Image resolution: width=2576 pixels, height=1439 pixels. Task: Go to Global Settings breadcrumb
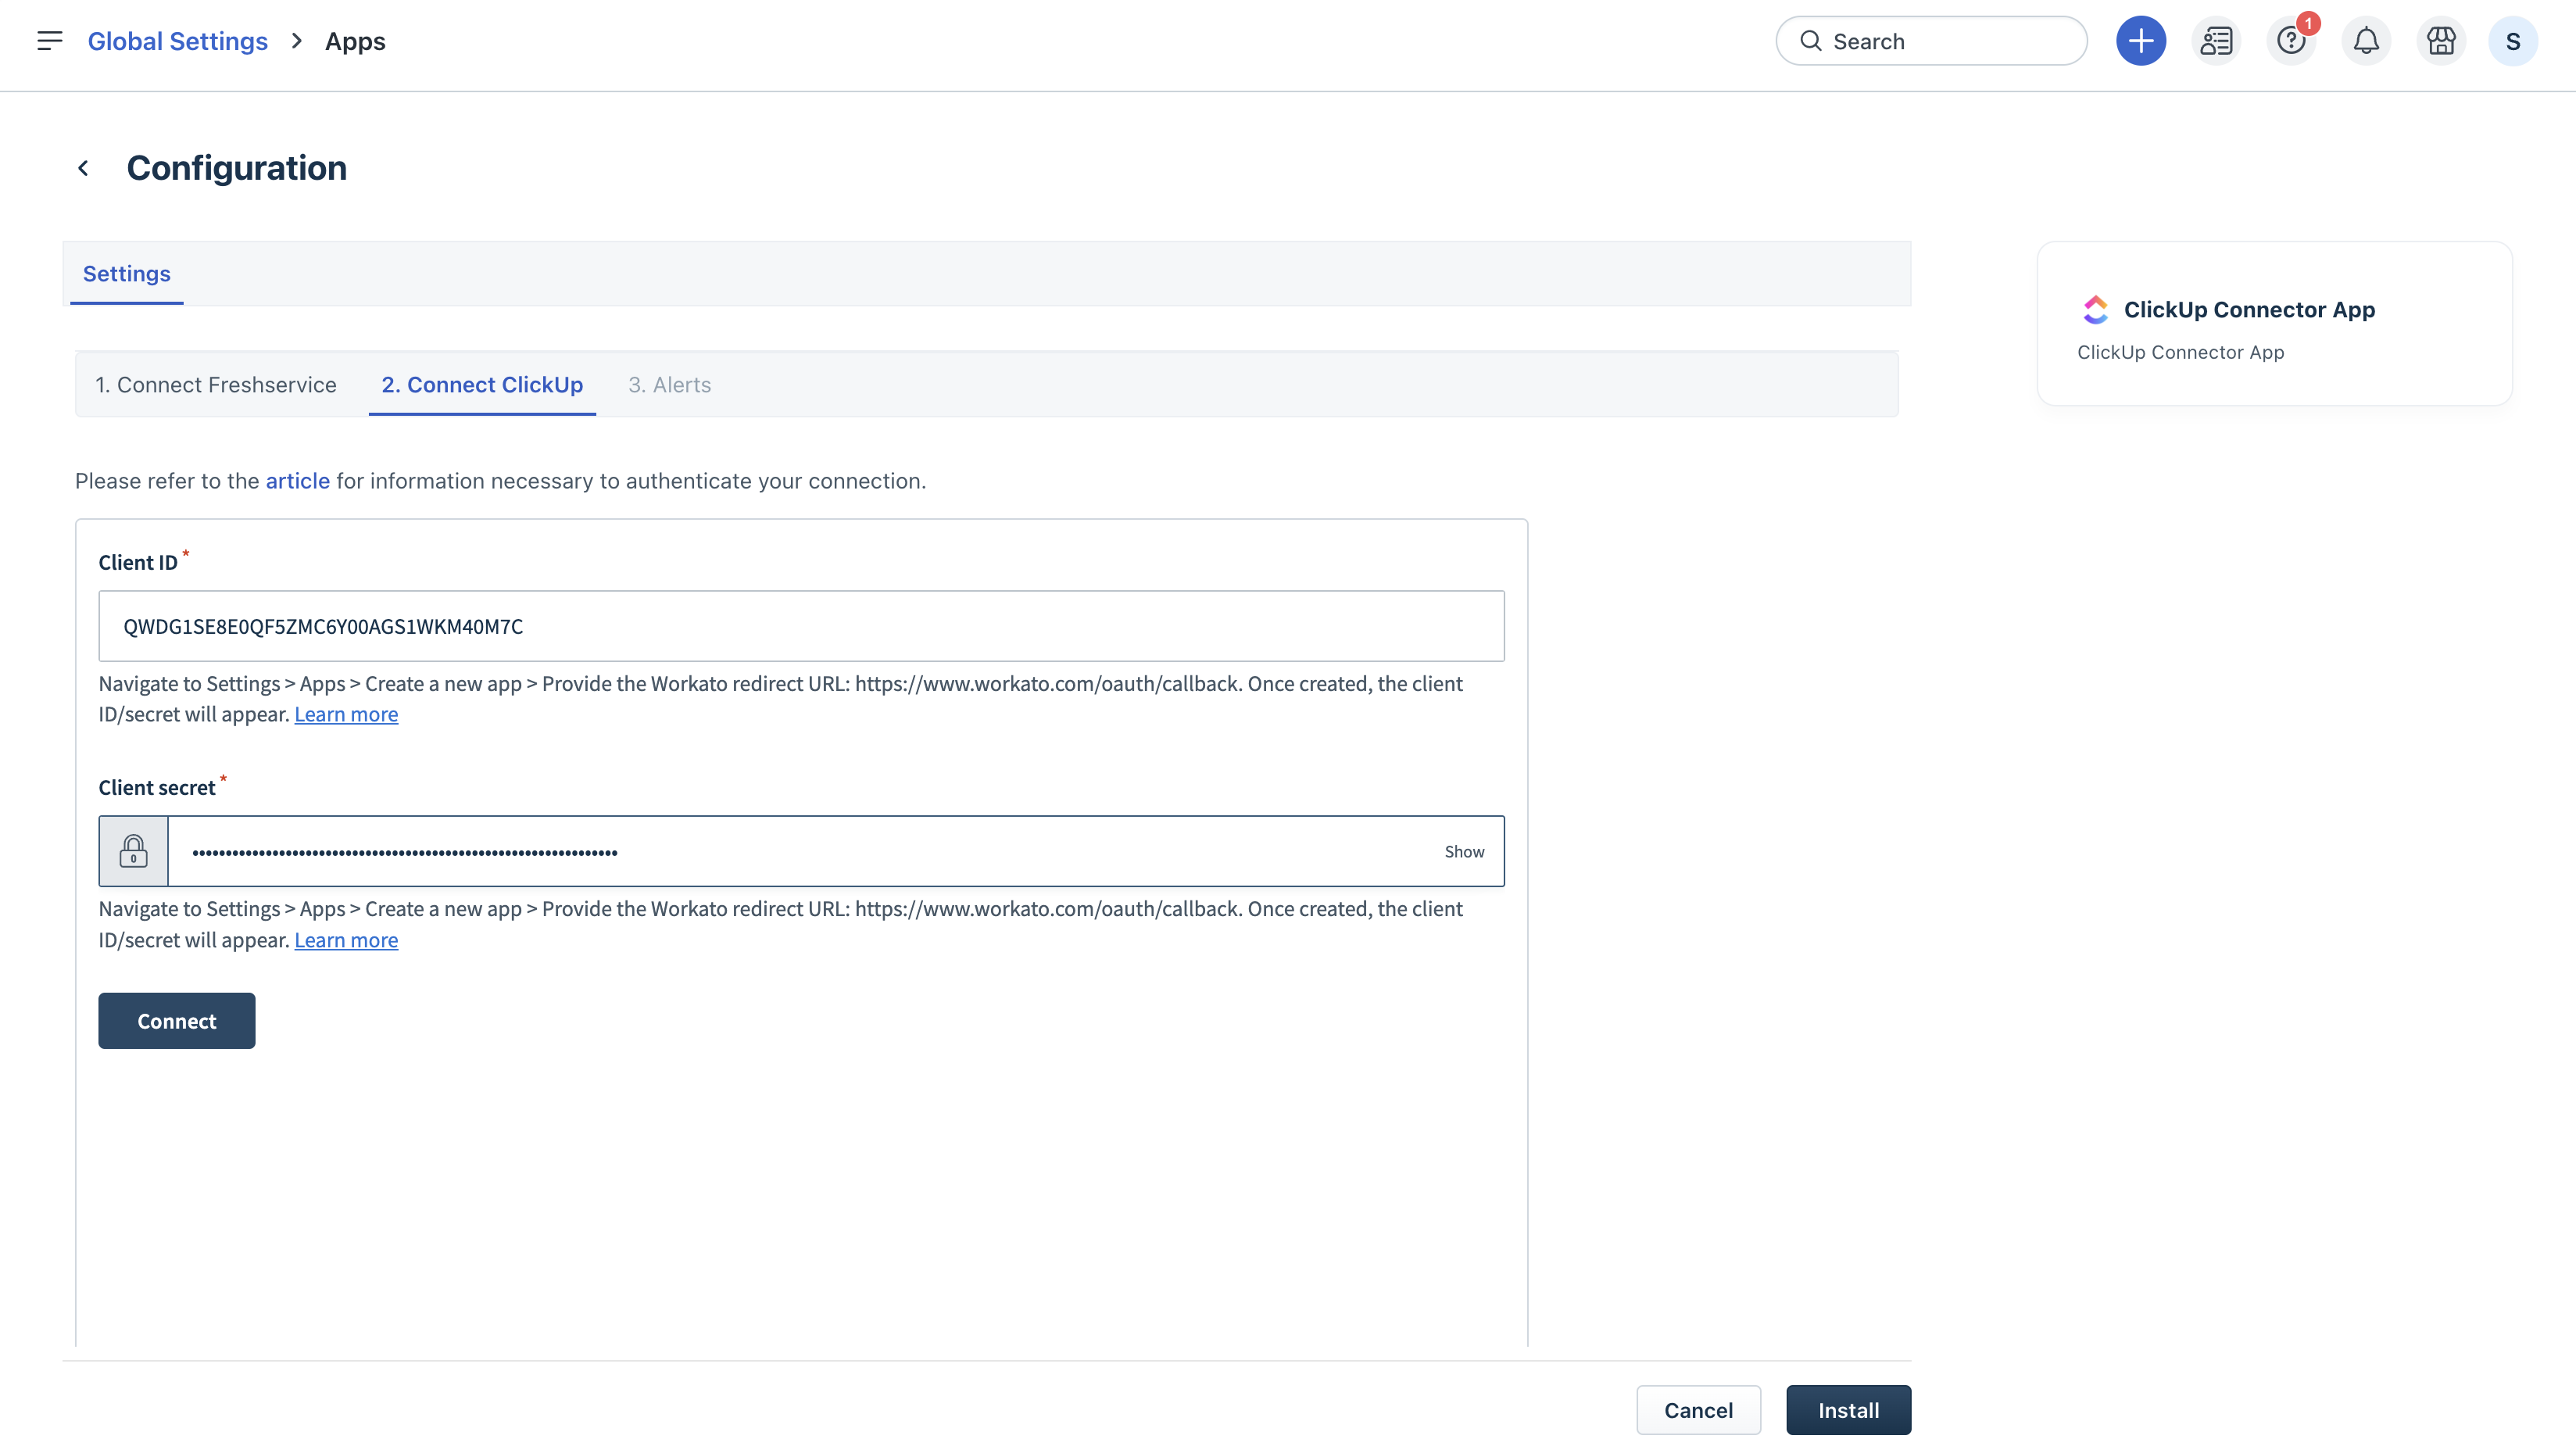177,41
